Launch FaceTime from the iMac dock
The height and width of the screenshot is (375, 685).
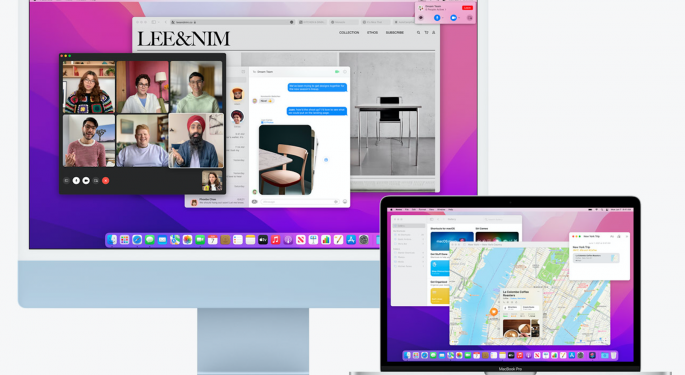click(x=200, y=240)
